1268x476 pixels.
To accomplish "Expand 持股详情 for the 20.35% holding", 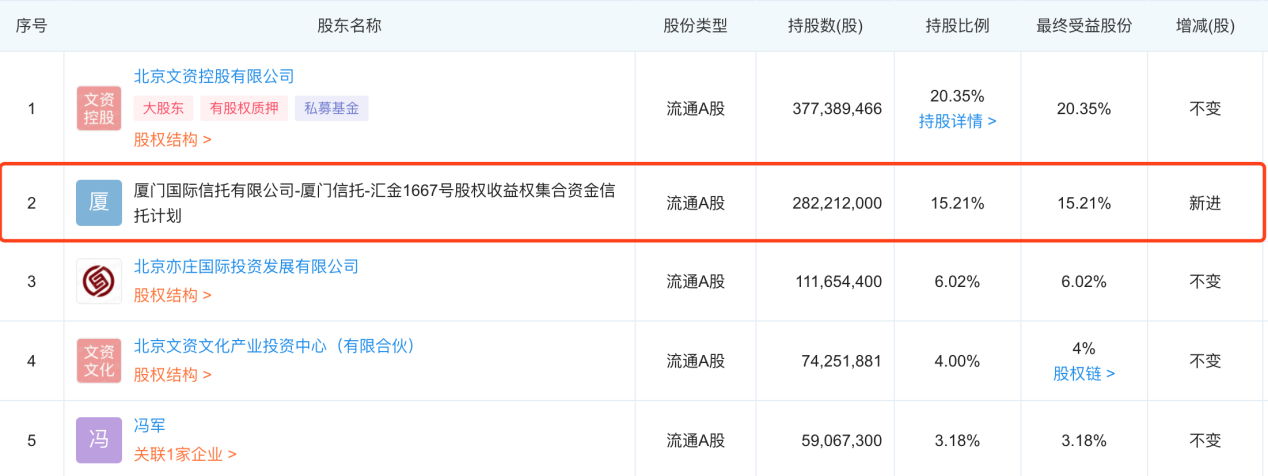I will [957, 121].
